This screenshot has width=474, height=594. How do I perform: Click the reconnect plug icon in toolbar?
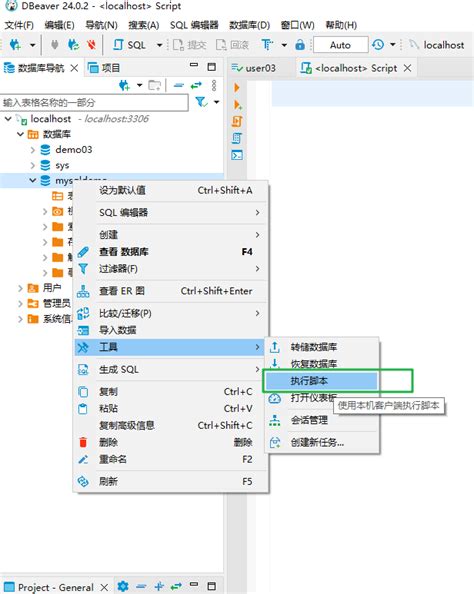pyautogui.click(x=73, y=45)
